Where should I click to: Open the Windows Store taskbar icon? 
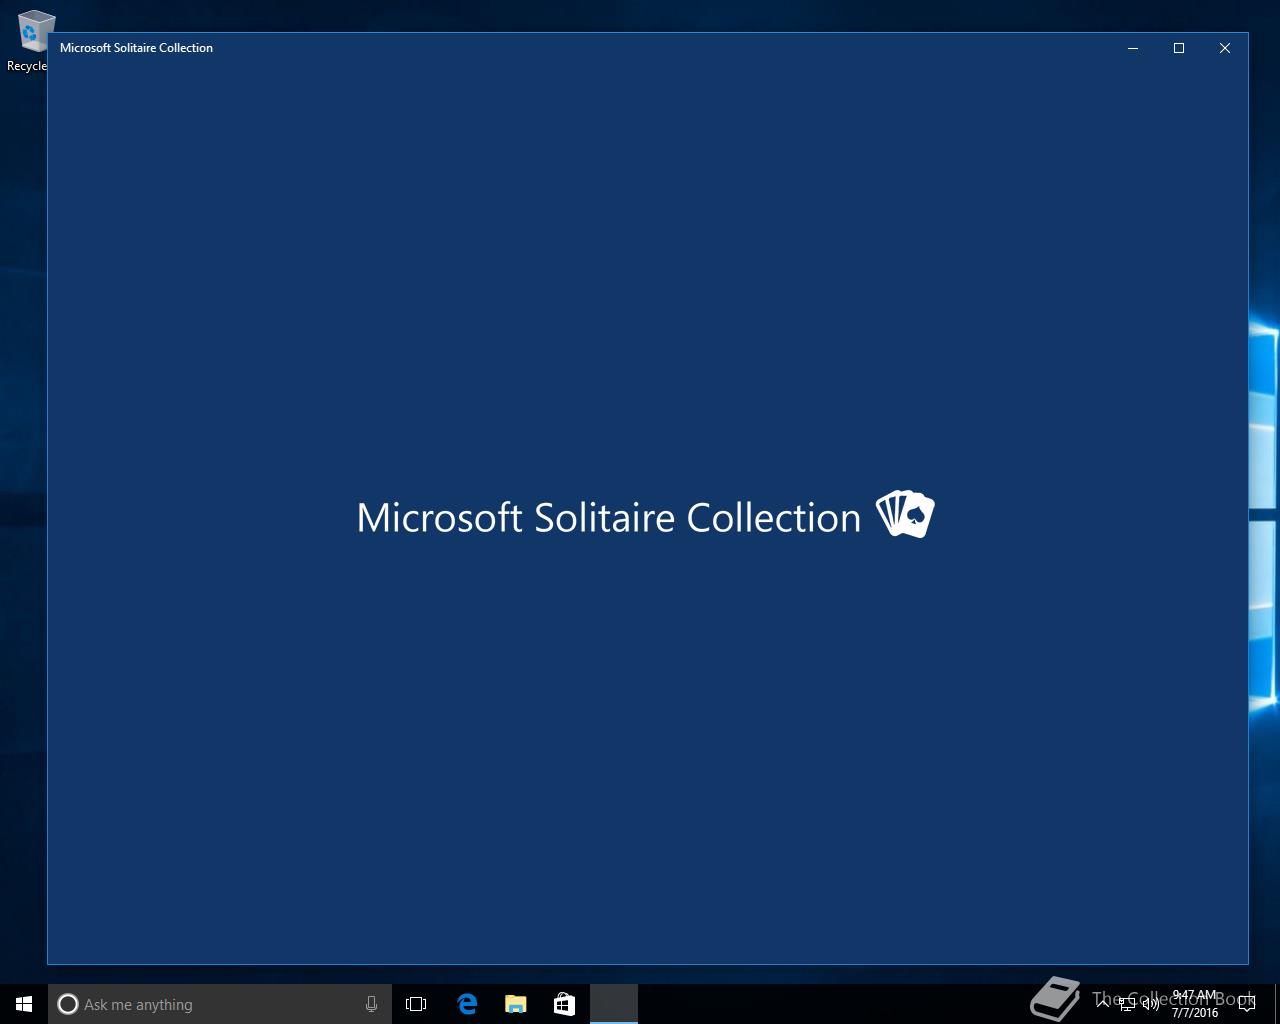pyautogui.click(x=564, y=1004)
